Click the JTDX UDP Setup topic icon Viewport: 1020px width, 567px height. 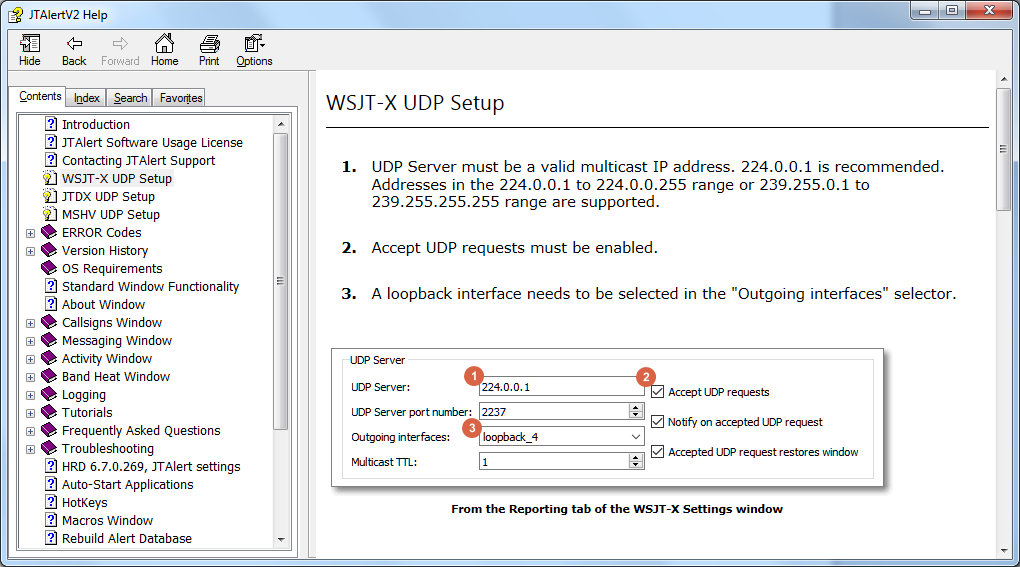(50, 196)
